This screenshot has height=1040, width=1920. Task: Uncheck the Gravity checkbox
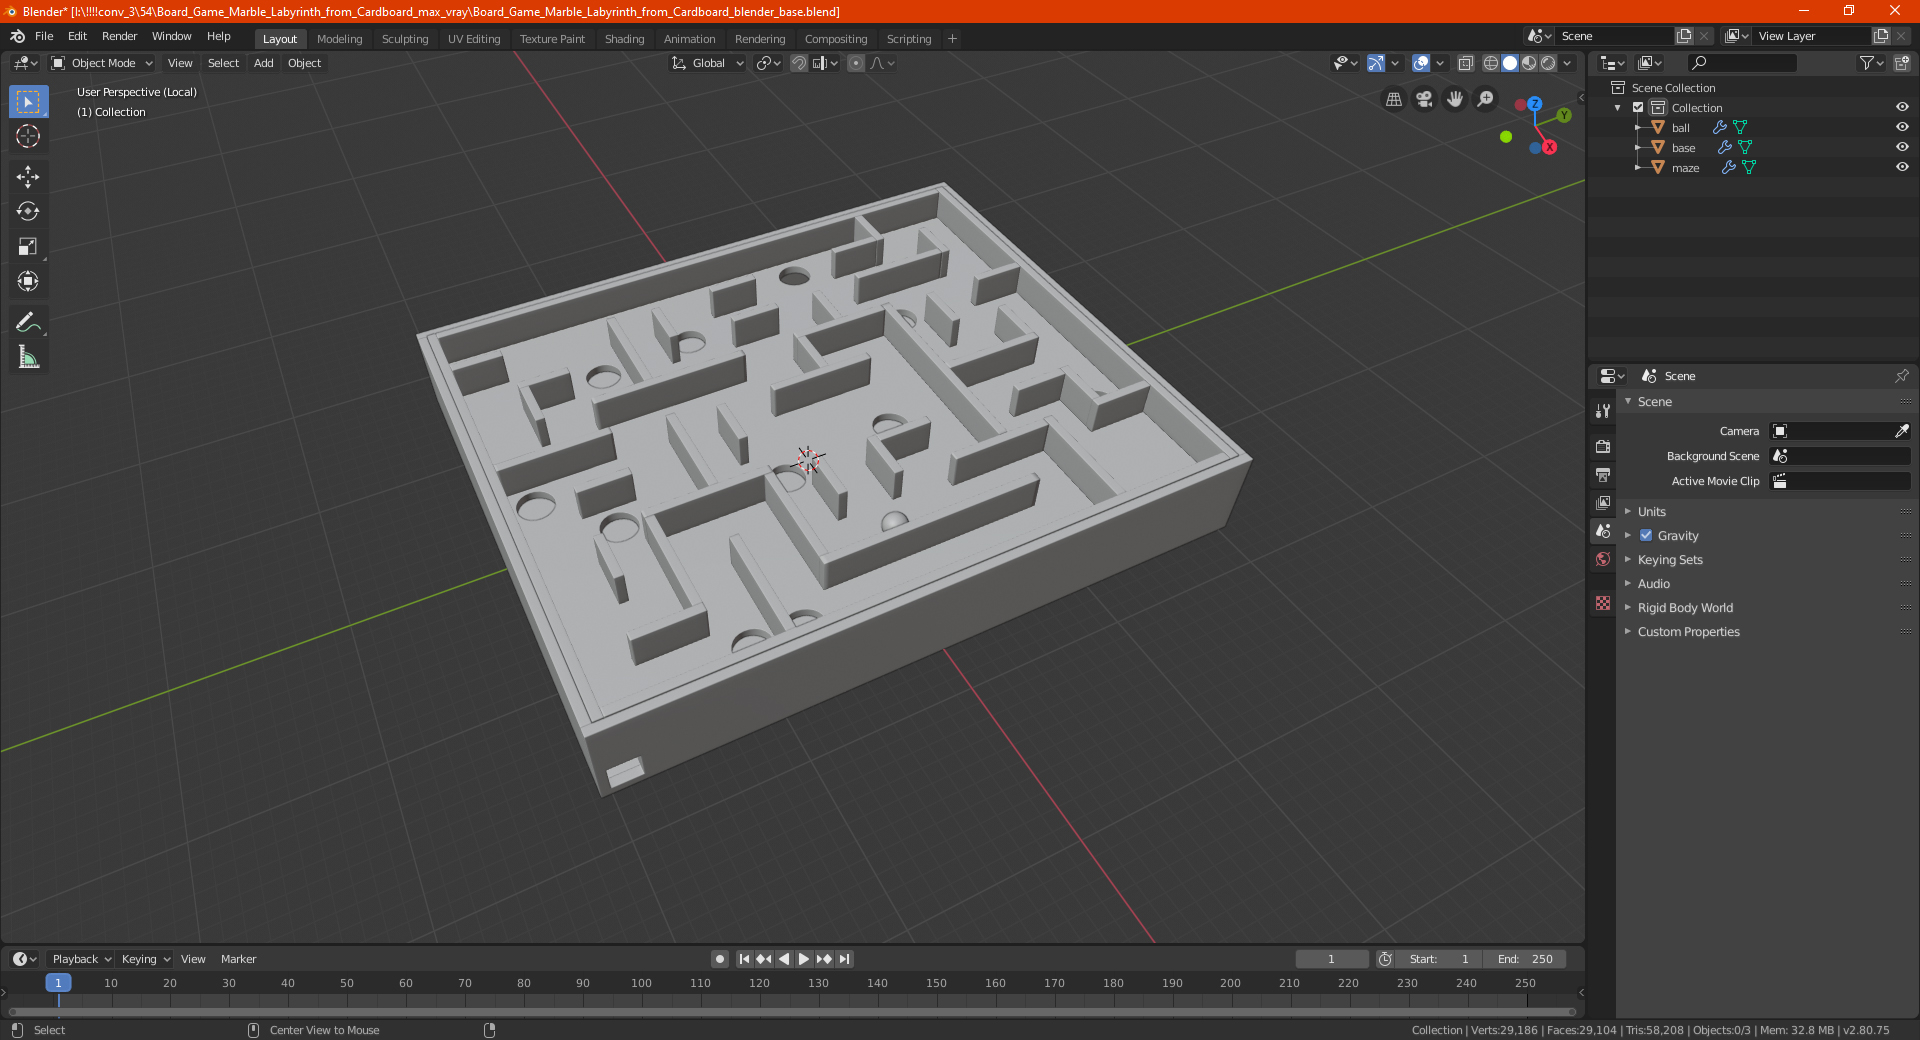(1646, 536)
